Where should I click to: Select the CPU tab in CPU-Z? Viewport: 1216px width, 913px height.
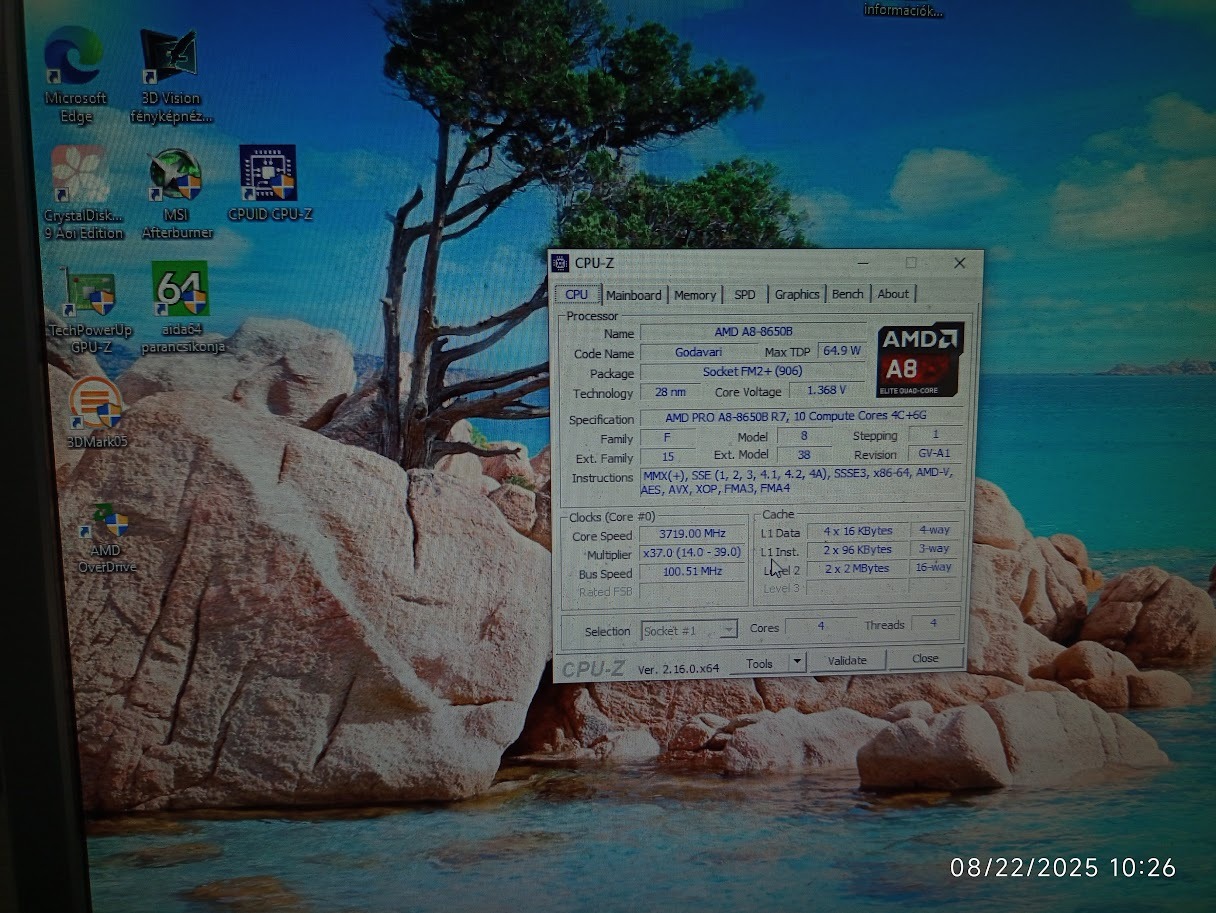(x=577, y=294)
